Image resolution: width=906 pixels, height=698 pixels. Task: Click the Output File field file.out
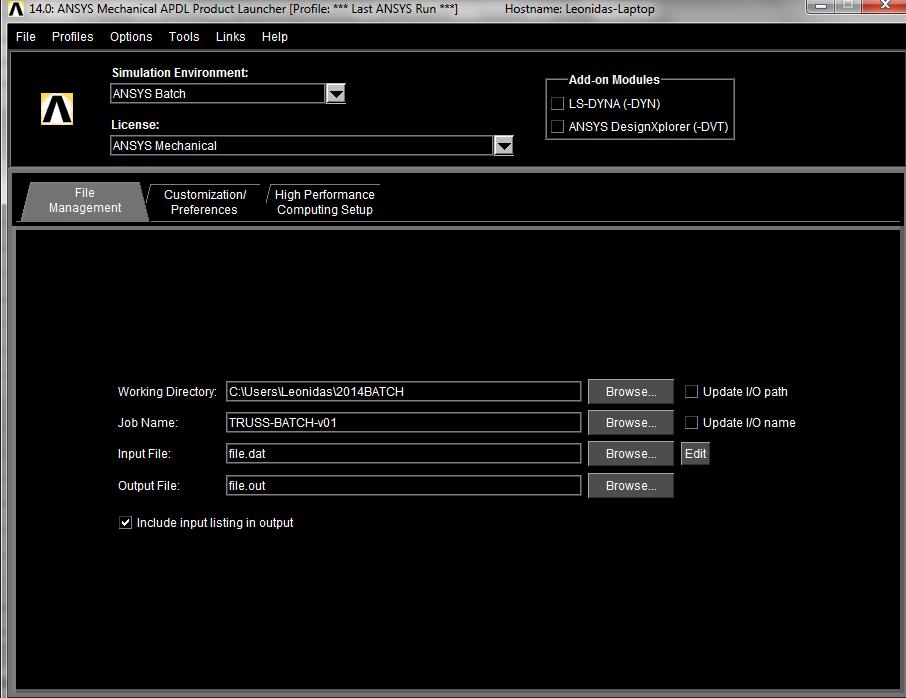[403, 485]
